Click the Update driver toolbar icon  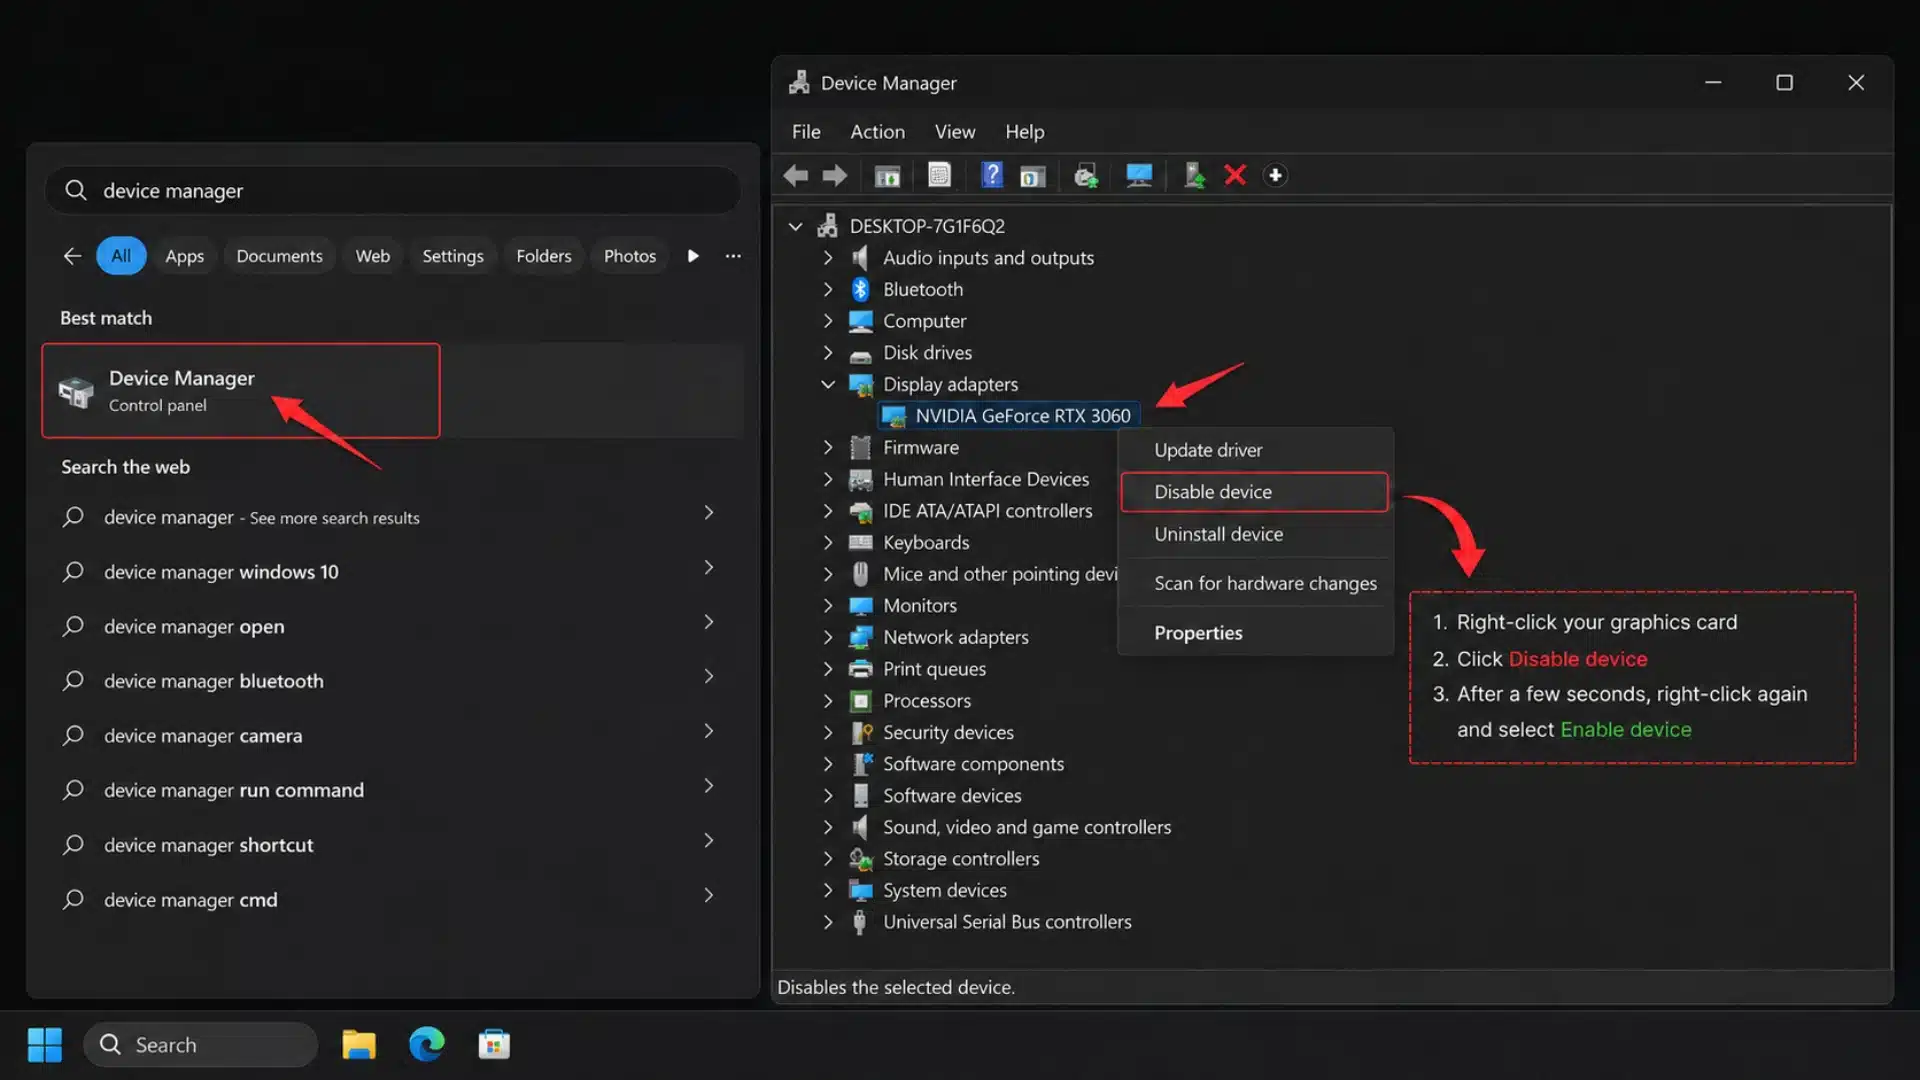(1194, 176)
